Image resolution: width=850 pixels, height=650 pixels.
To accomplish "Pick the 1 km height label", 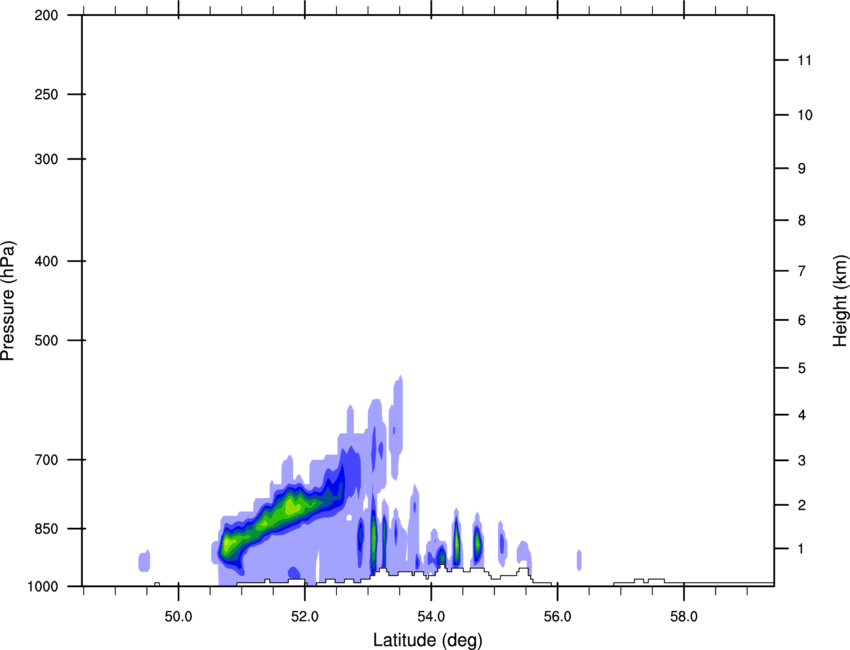I will pos(801,549).
